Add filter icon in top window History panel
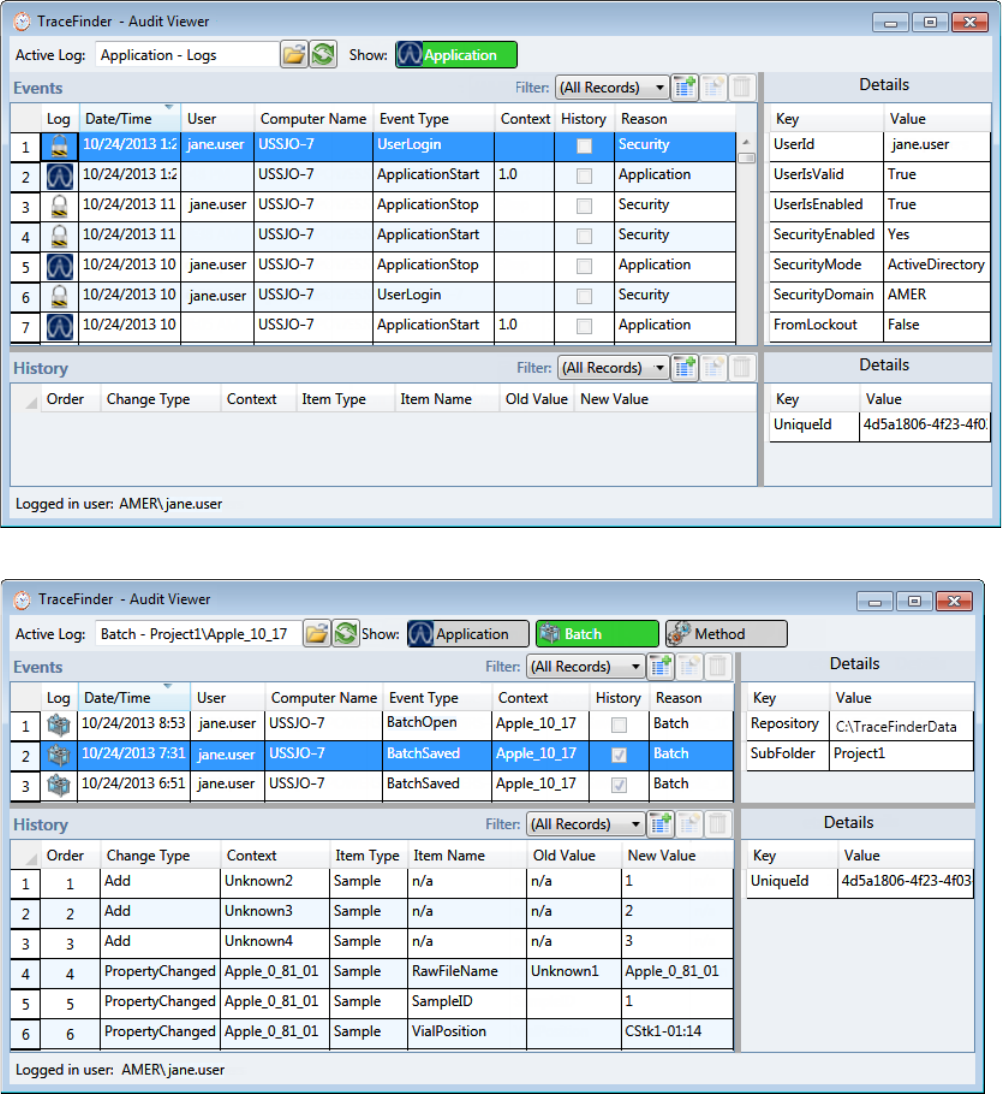The image size is (1002, 1094). tap(685, 368)
